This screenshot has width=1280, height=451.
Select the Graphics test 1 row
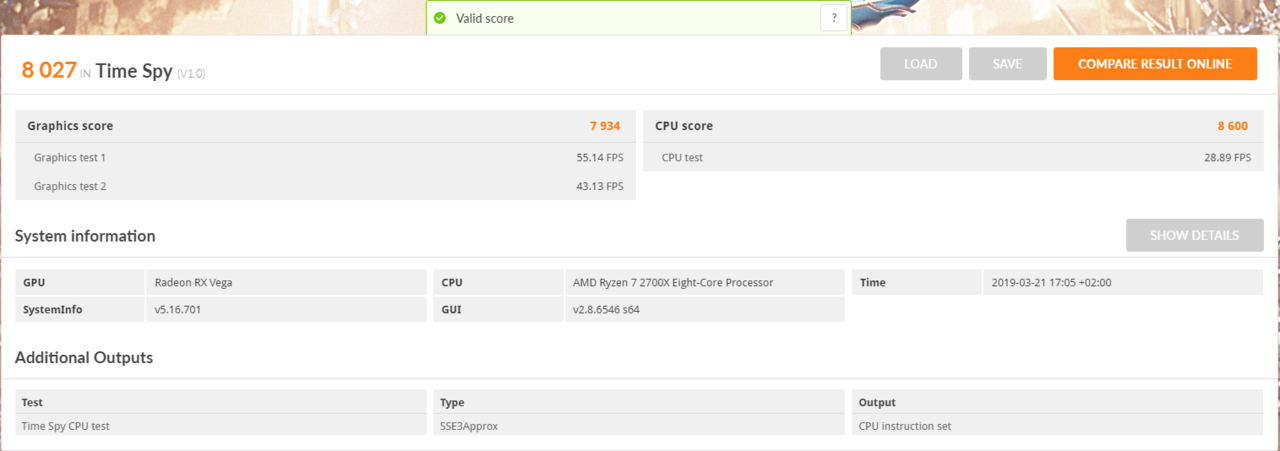(x=326, y=157)
